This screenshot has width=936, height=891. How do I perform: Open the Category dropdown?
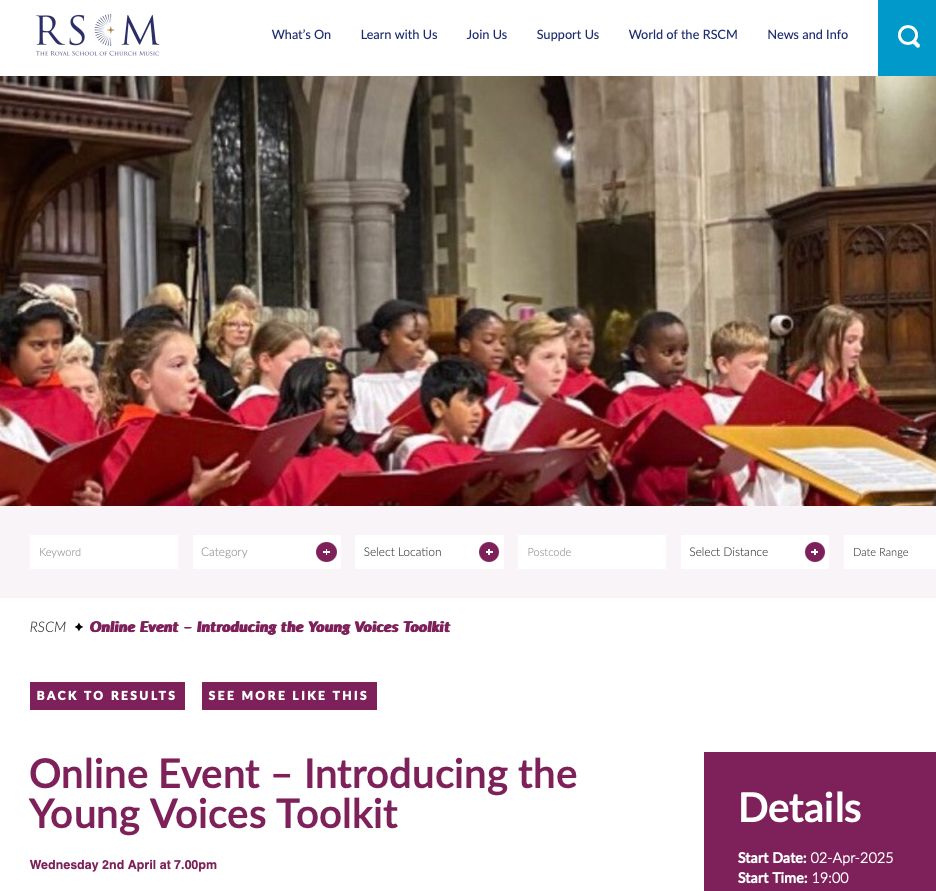[267, 552]
